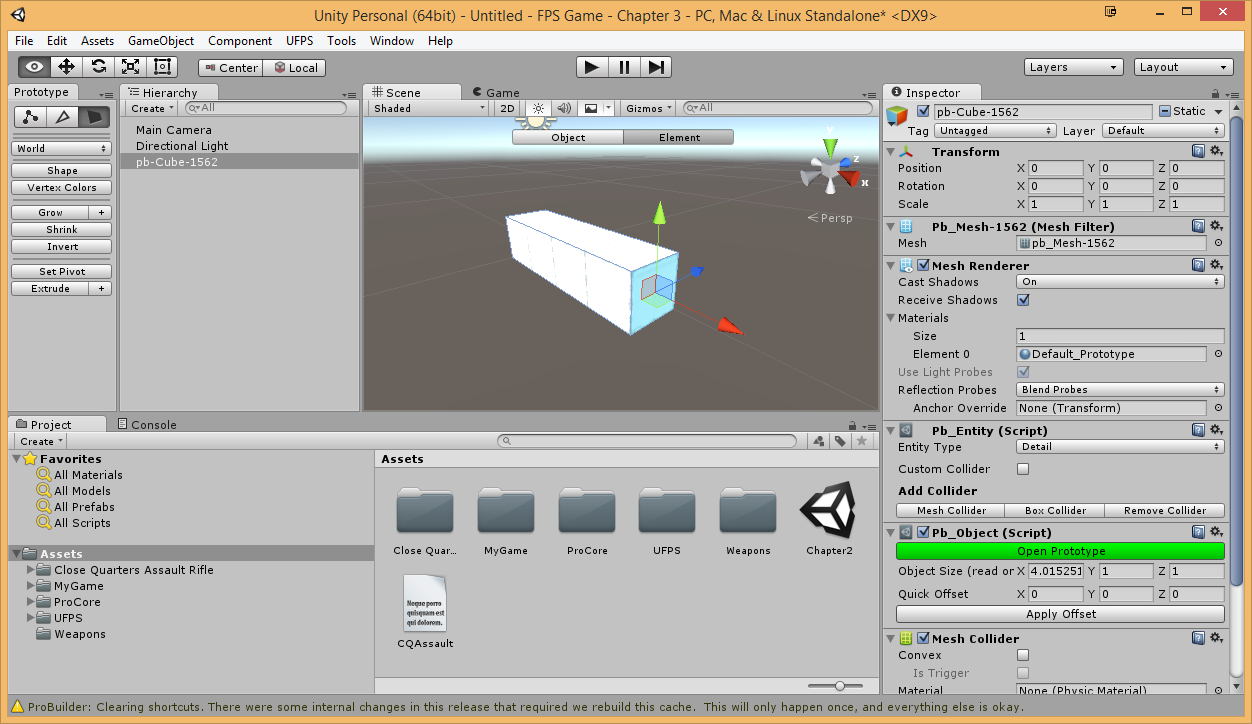Screen dimensions: 1252x724
Task: Choose ProBuilder vertex selection mode
Action: pos(30,117)
